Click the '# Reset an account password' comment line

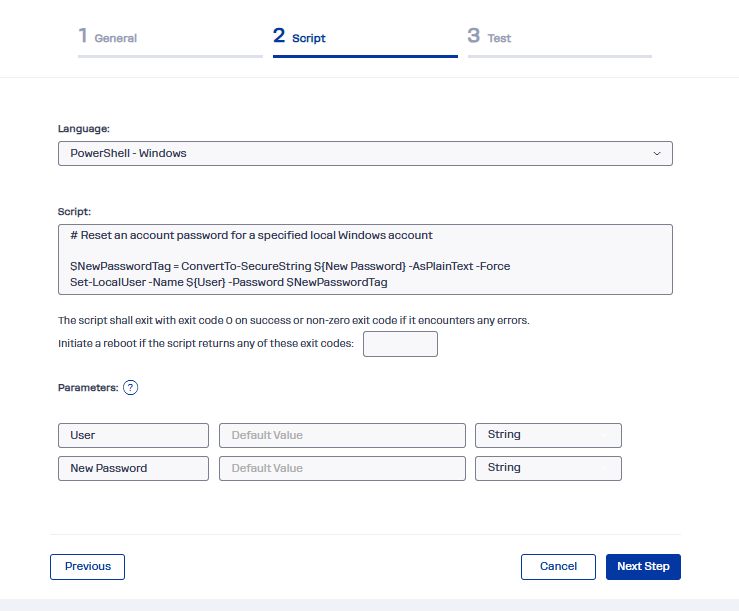click(x=251, y=235)
